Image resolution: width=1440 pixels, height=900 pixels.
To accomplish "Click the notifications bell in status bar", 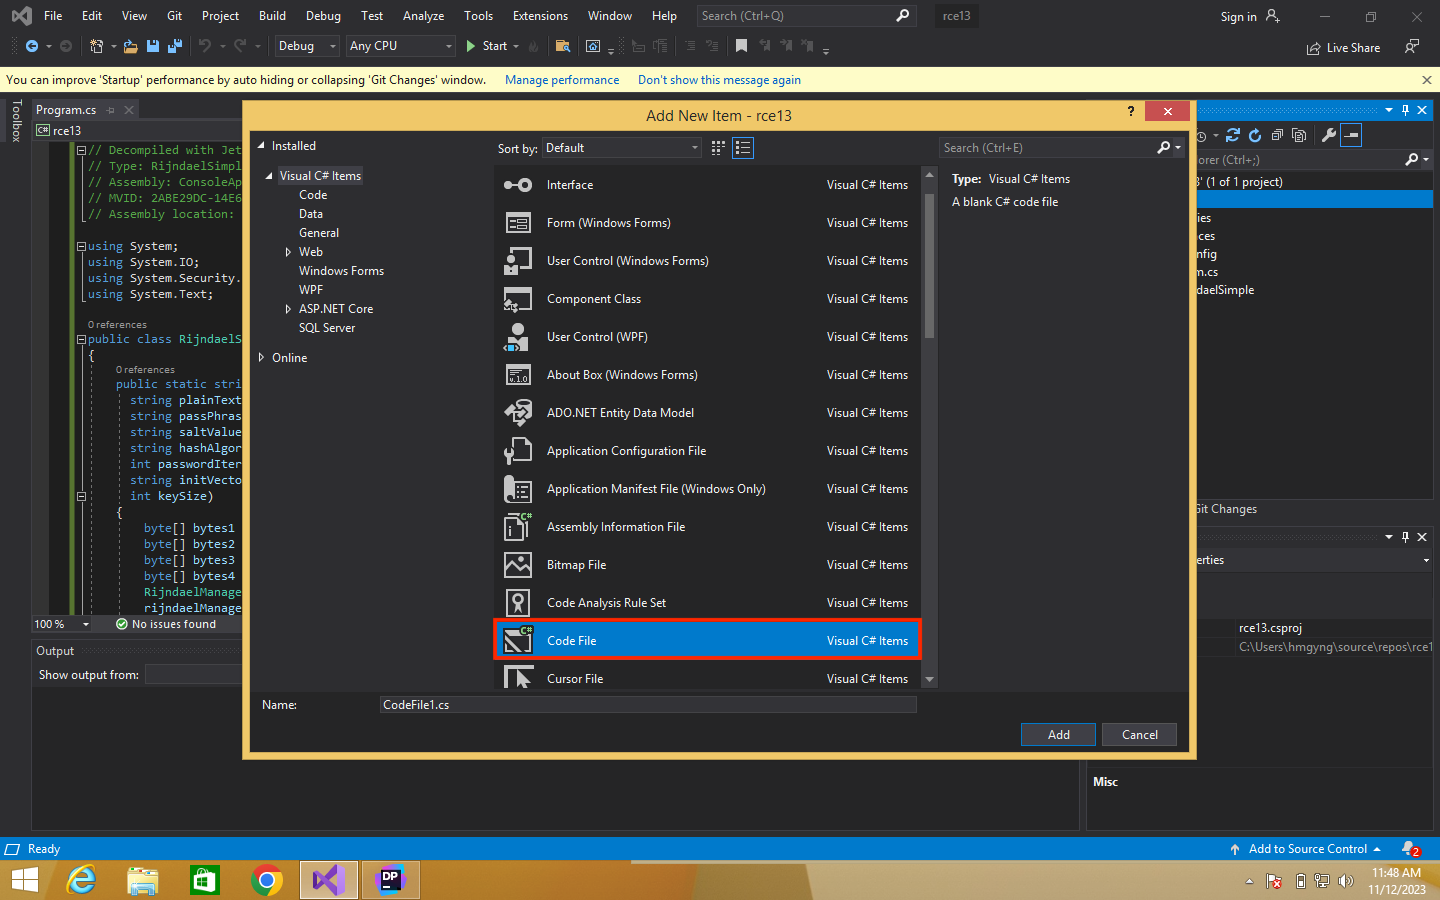I will 1410,849.
